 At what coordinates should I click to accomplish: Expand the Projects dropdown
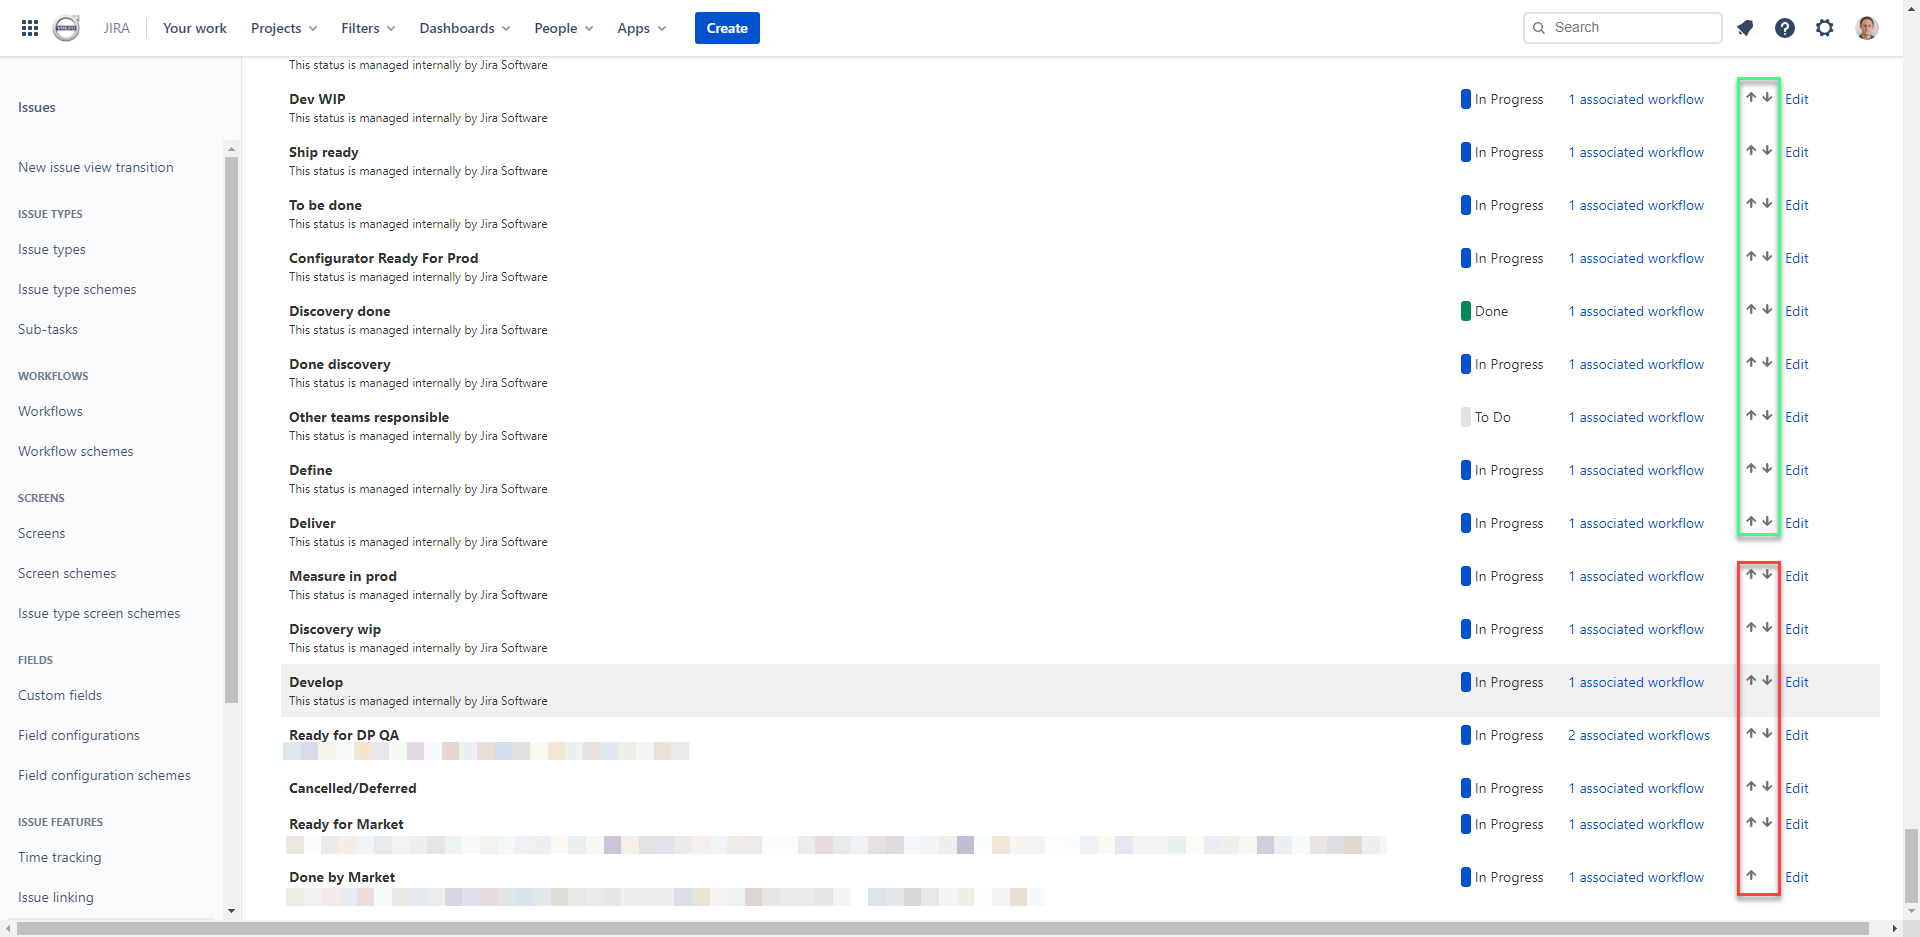coord(284,28)
